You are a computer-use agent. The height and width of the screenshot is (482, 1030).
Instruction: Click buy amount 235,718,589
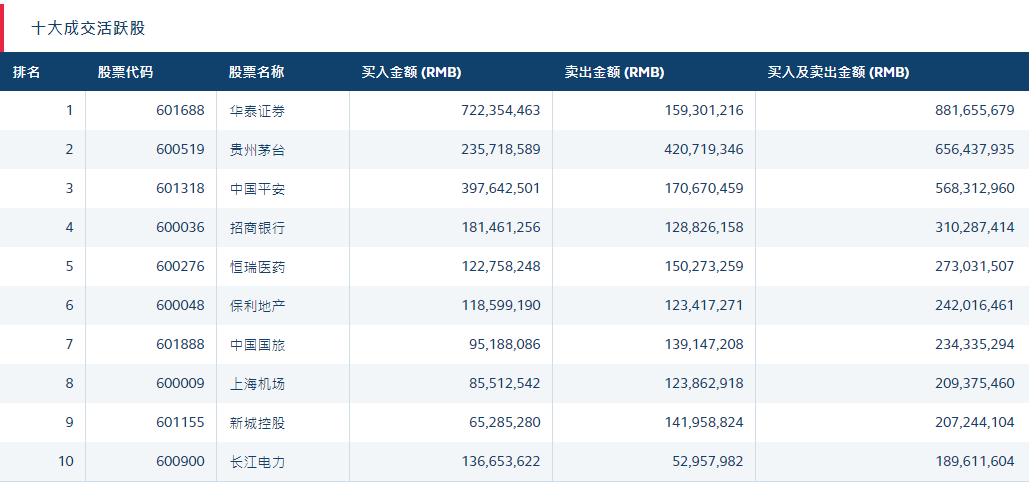point(502,149)
